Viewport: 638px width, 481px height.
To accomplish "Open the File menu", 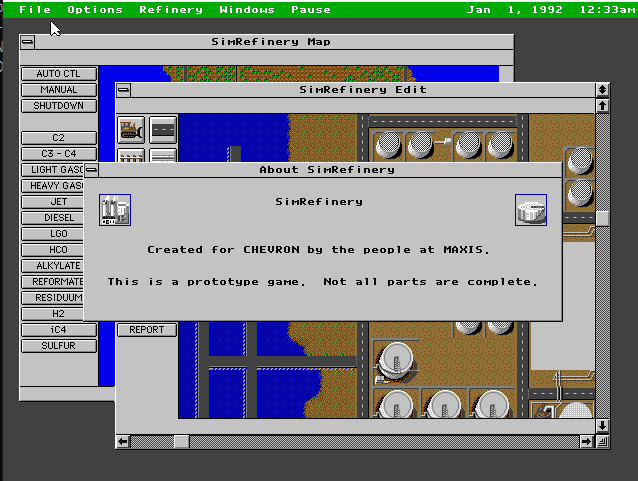I will [x=35, y=10].
